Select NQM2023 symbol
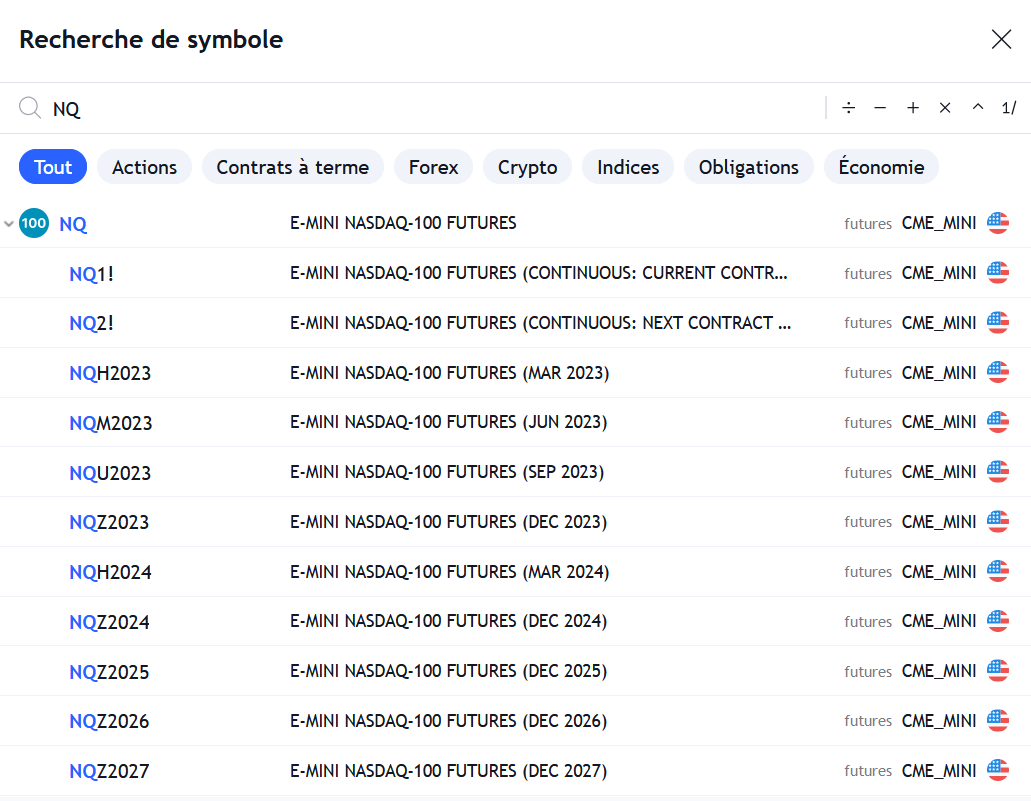Image resolution: width=1031 pixels, height=801 pixels. coord(110,423)
